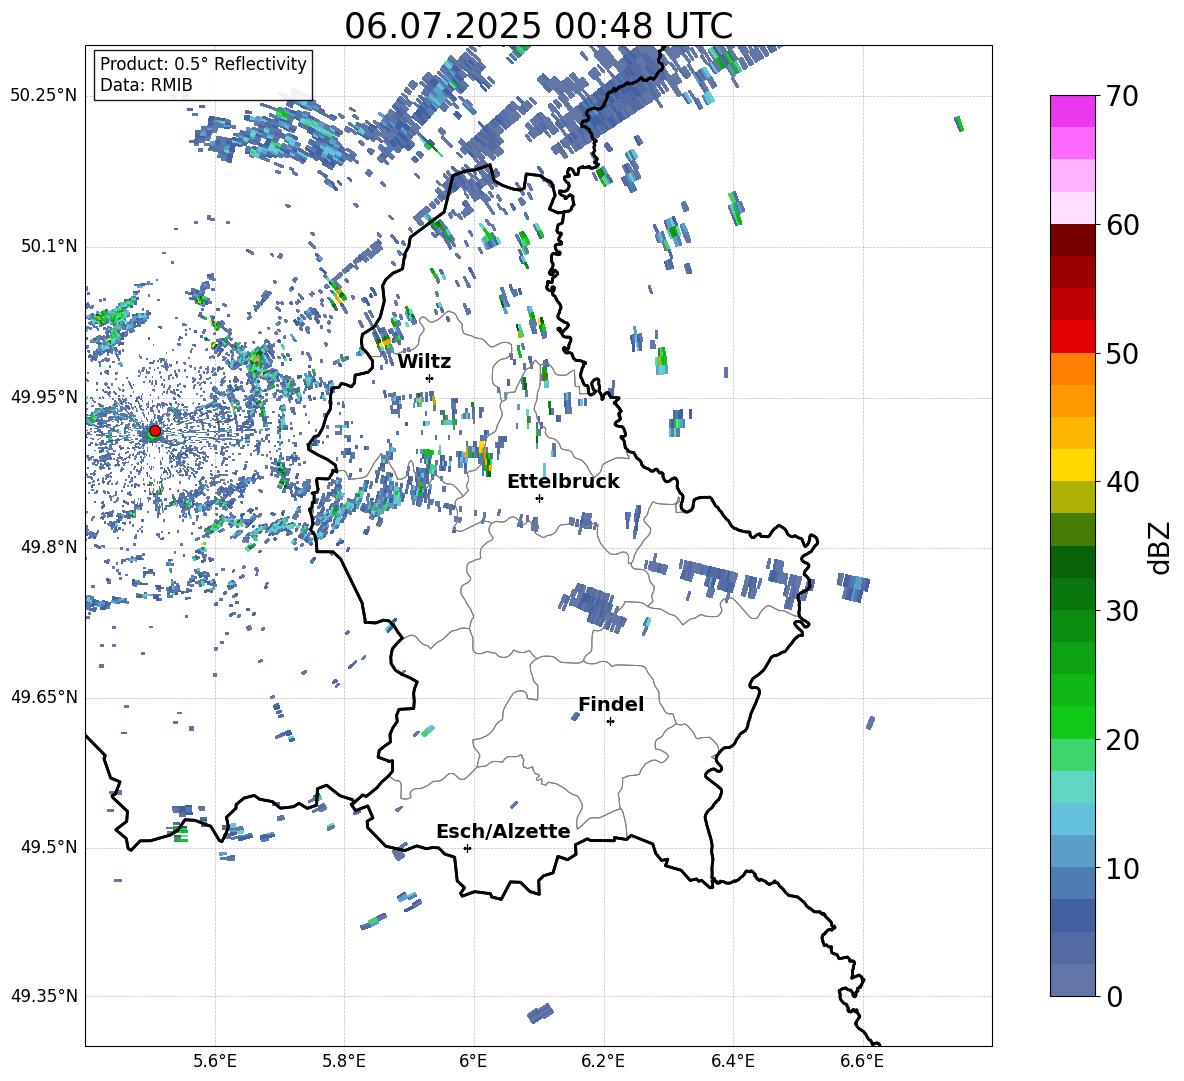This screenshot has height=1081, width=1184.
Task: Click the 50.1°N latitude label
Action: pos(49,247)
